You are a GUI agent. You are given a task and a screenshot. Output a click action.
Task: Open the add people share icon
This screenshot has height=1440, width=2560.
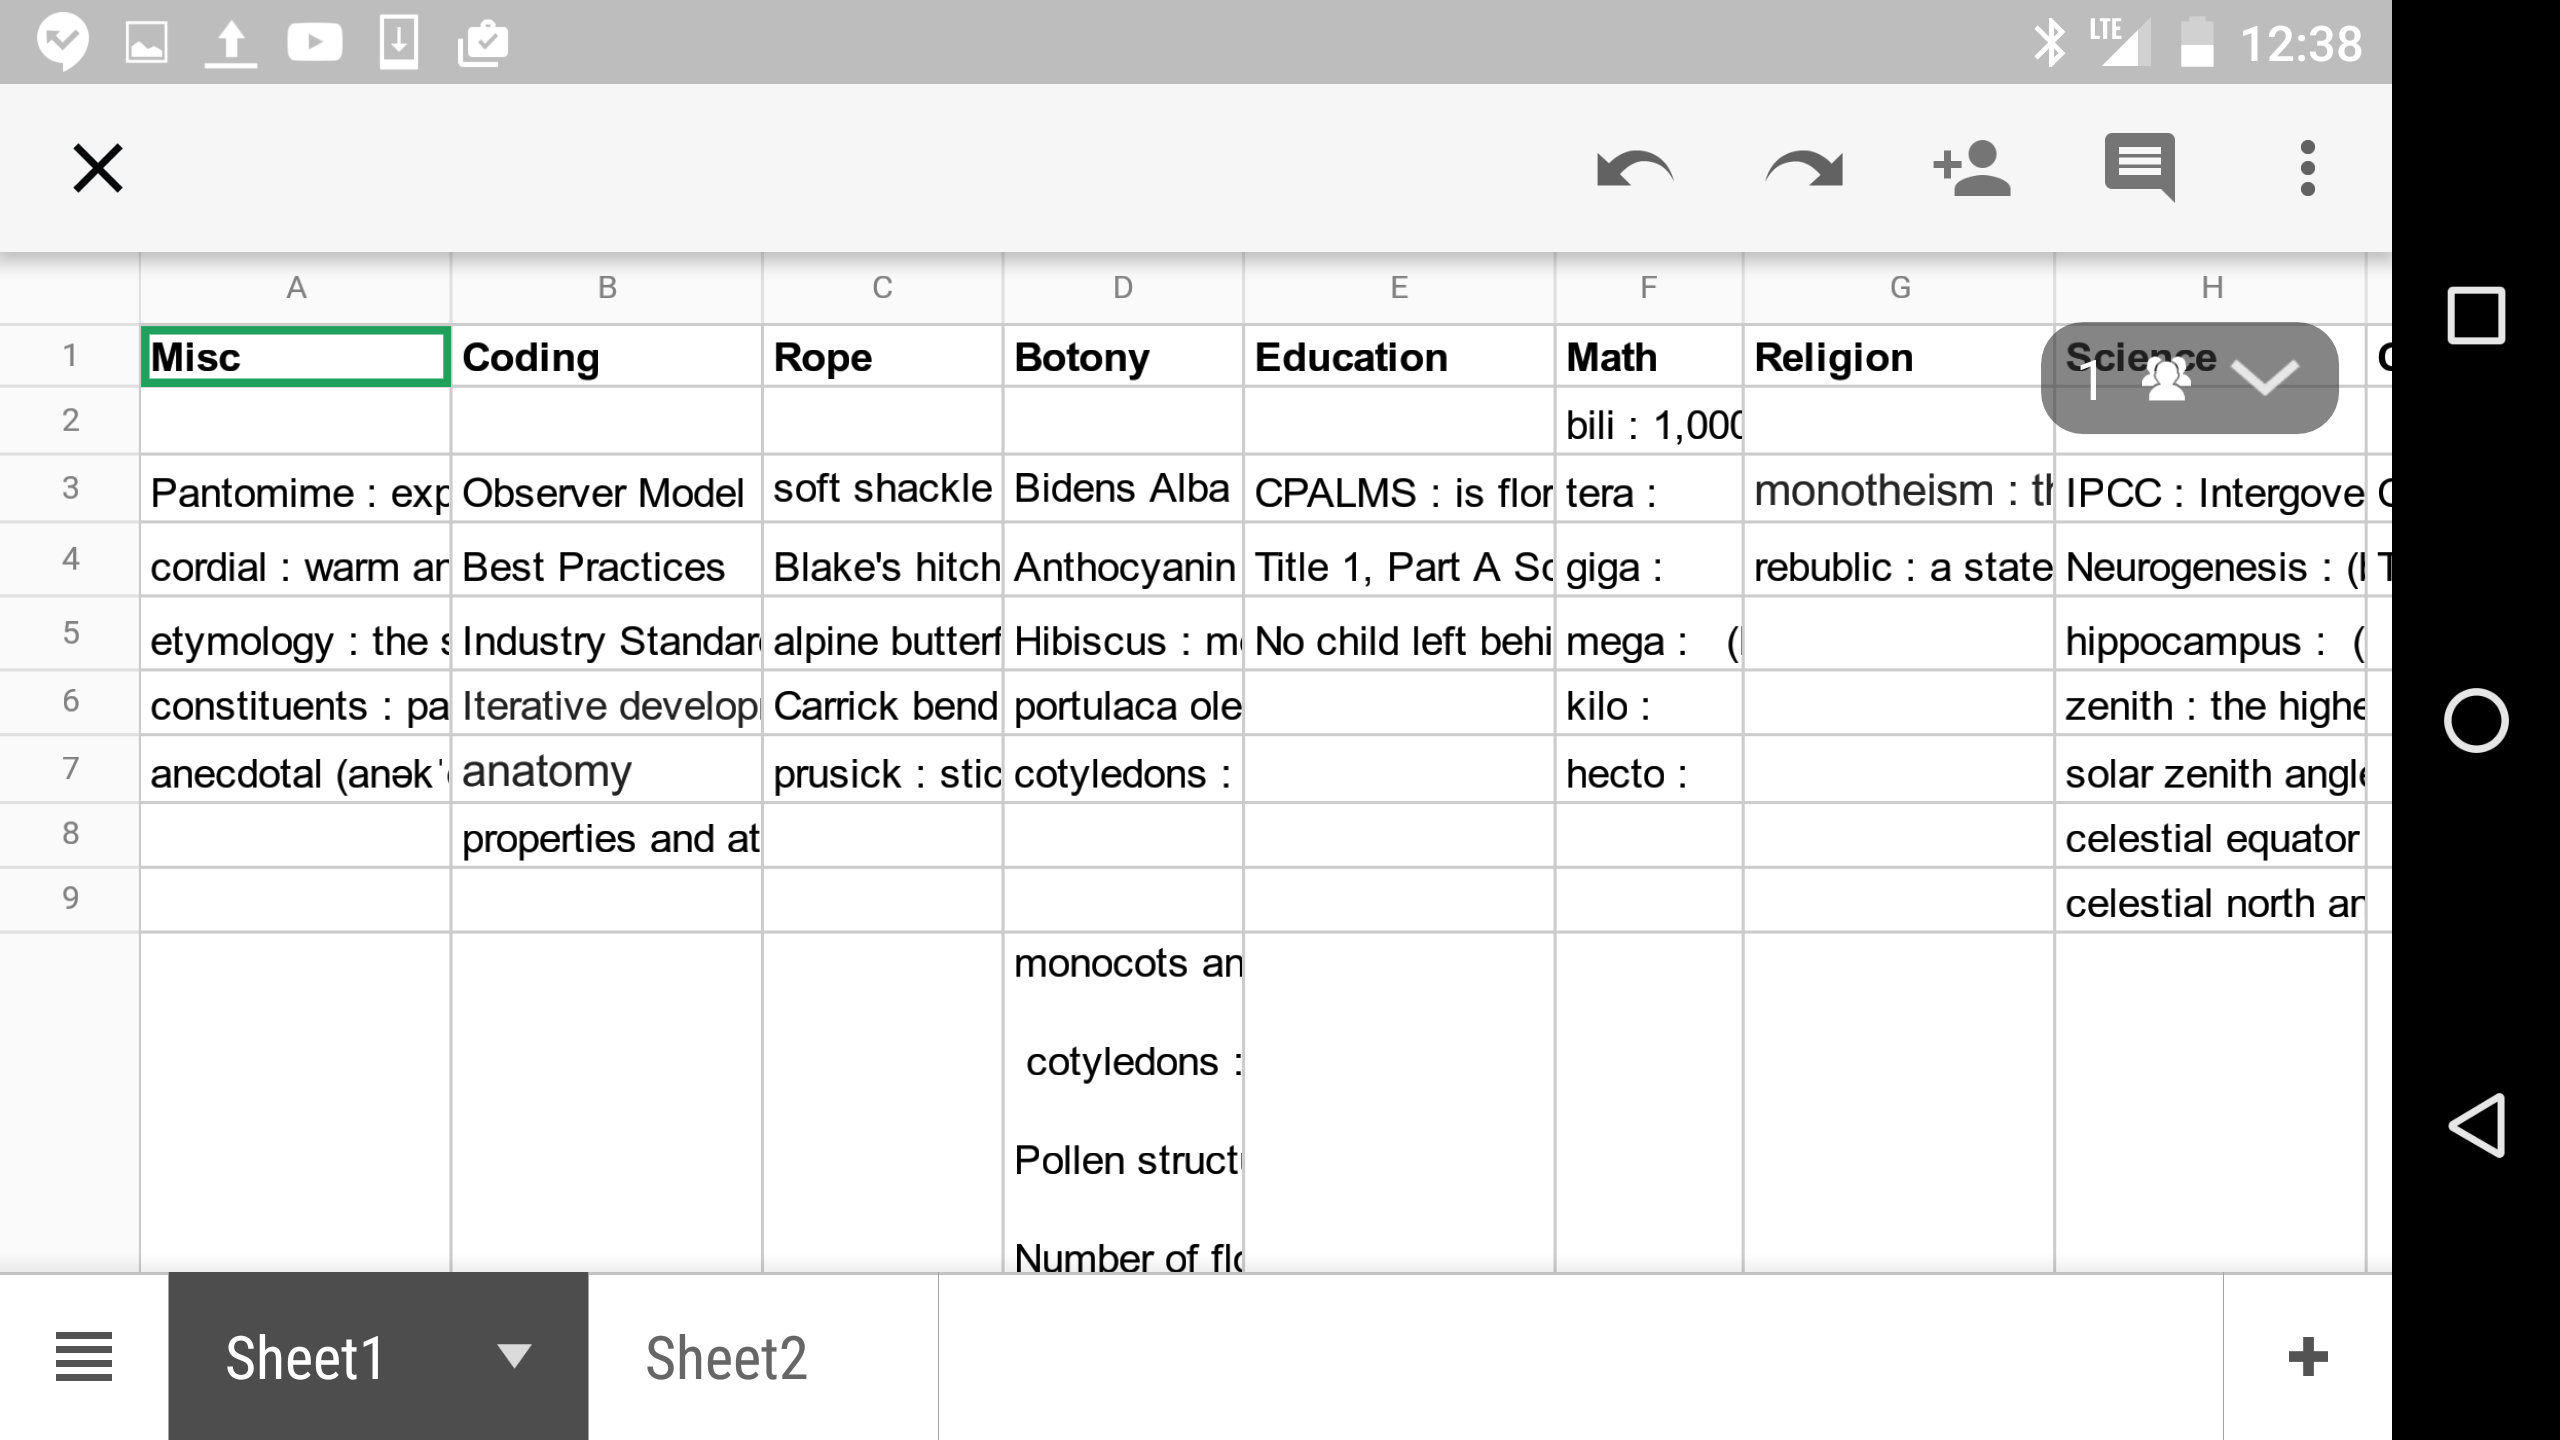(x=1971, y=168)
